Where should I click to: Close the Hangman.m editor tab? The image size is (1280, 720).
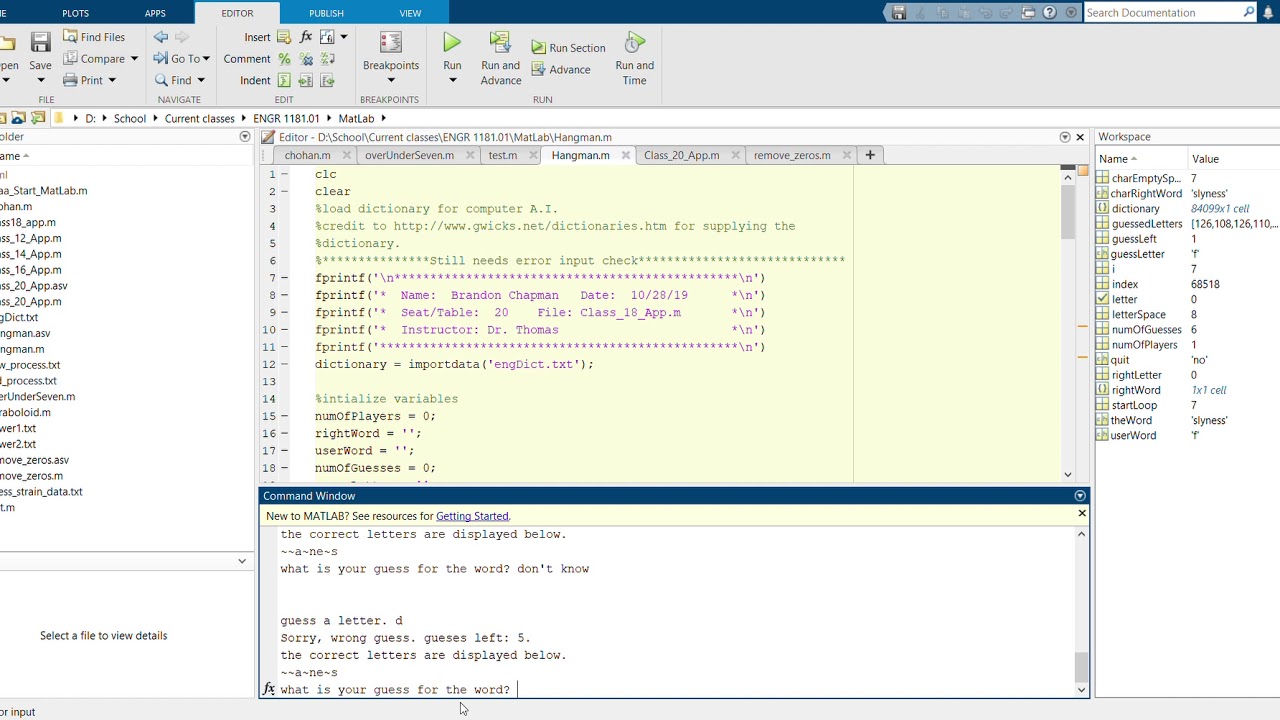626,155
